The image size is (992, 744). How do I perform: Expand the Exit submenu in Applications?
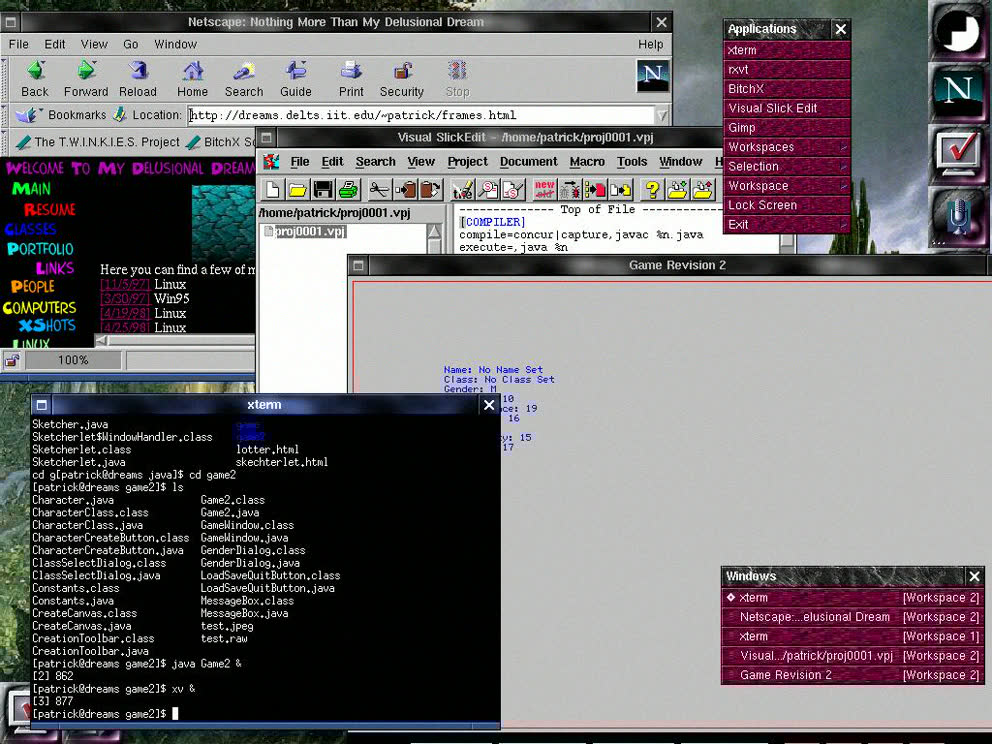point(786,225)
